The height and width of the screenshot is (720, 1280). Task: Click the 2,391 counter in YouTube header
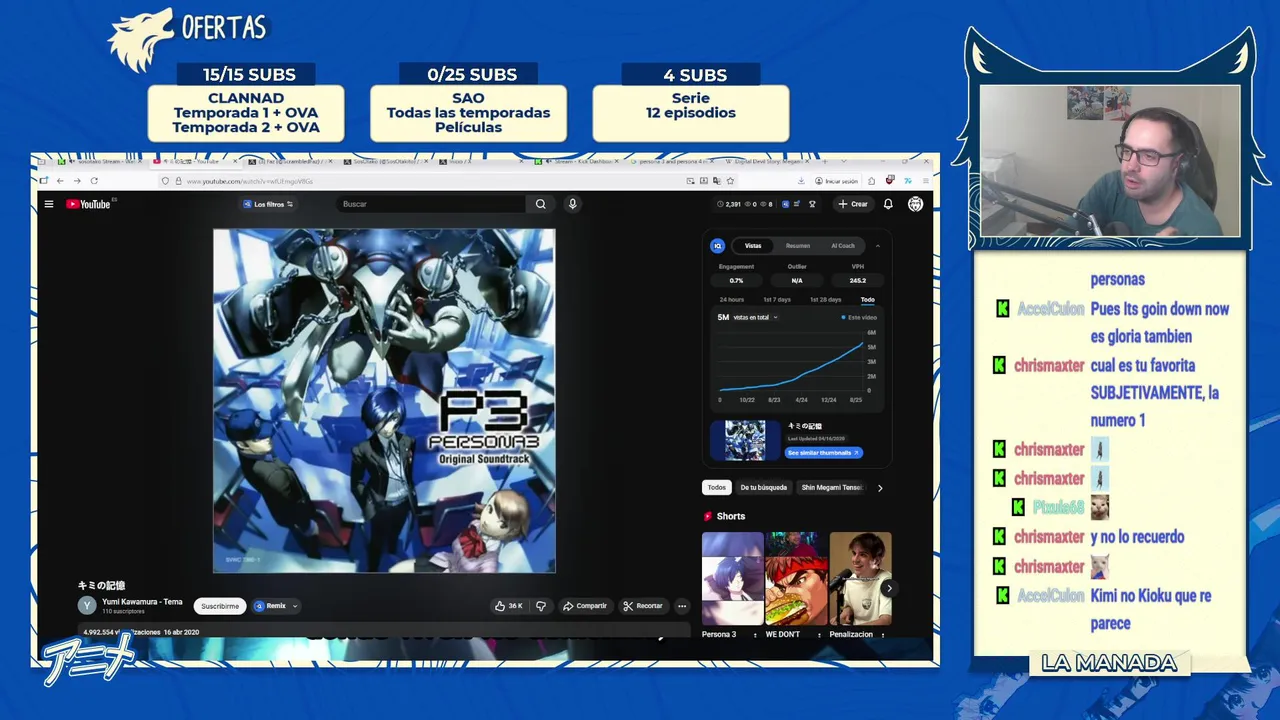coord(729,204)
